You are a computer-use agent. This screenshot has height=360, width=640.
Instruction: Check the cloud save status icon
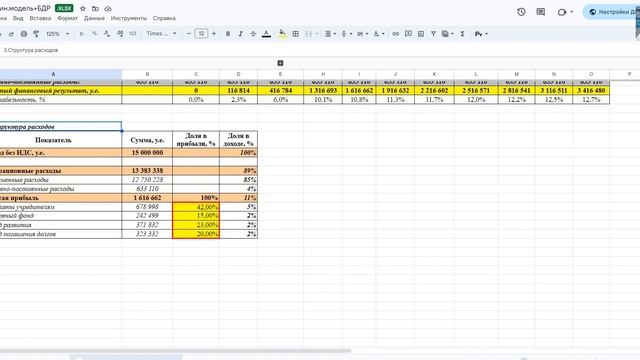pos(108,9)
